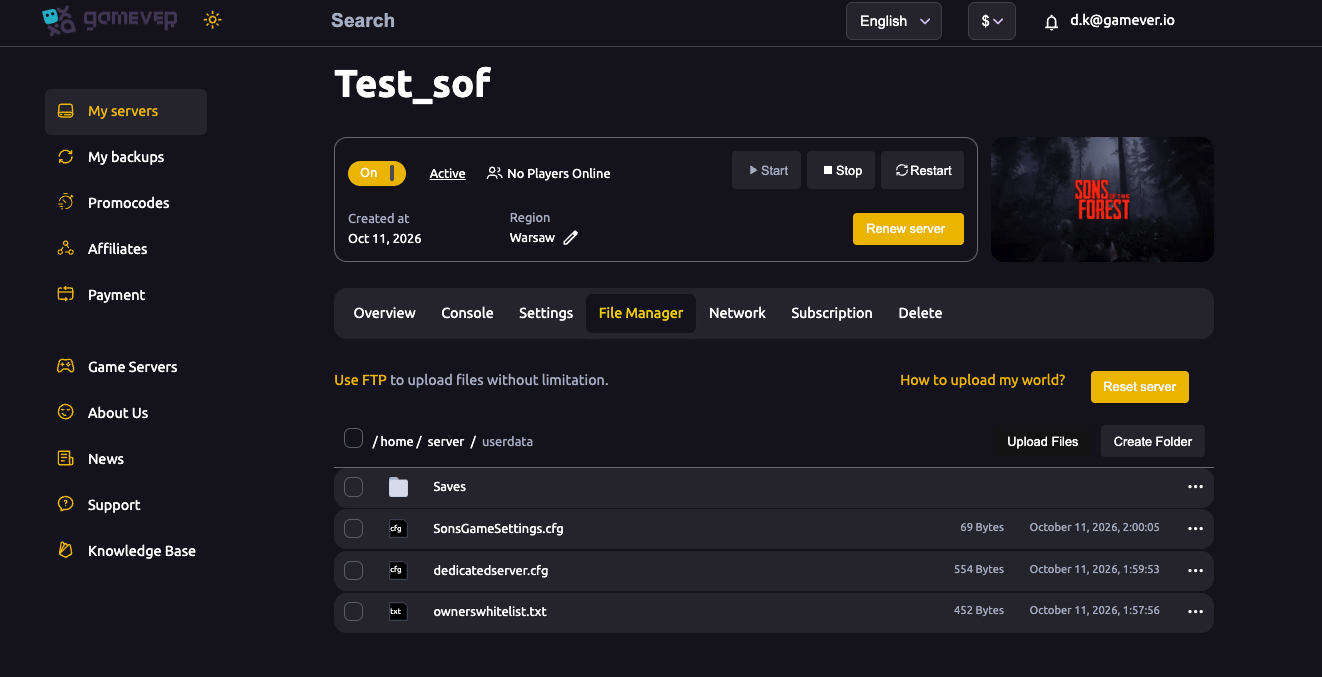Switch to the Network tab
The height and width of the screenshot is (677, 1322).
pyautogui.click(x=737, y=313)
